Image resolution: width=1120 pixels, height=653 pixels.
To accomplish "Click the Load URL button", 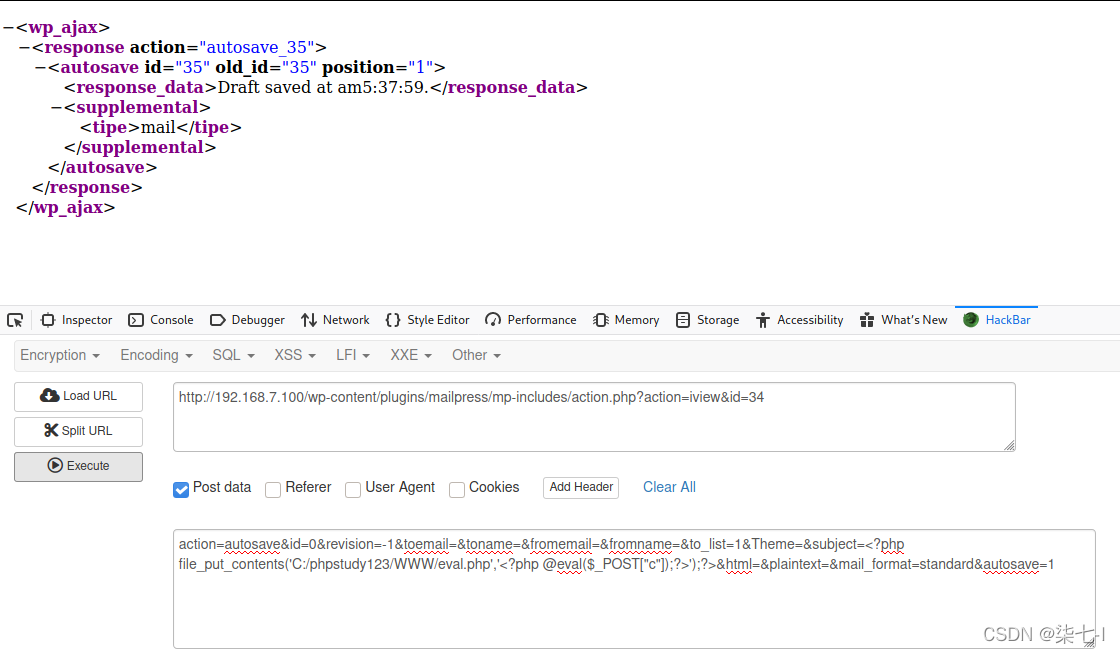I will tap(79, 397).
